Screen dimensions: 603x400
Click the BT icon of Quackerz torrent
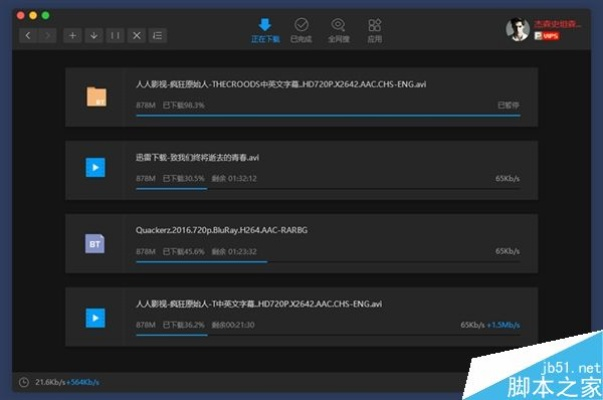pos(96,243)
